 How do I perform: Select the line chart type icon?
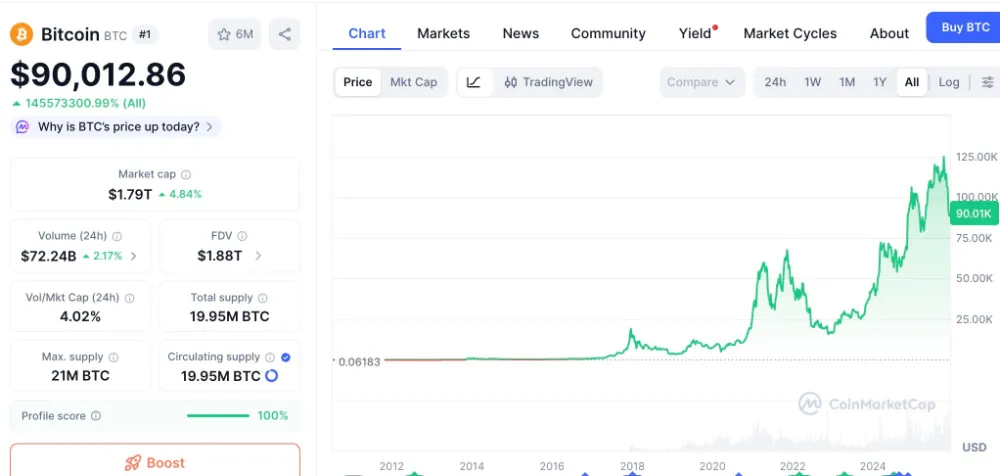click(474, 82)
